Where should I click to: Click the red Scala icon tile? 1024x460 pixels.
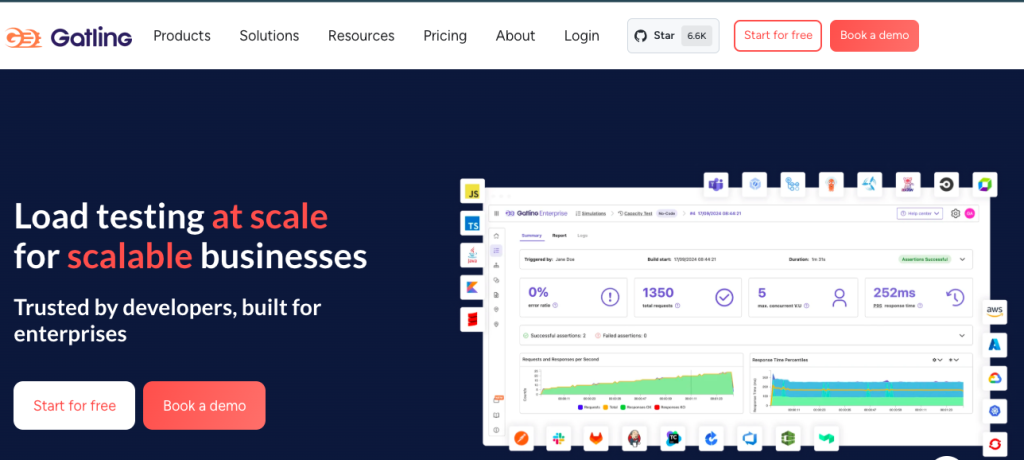point(472,320)
